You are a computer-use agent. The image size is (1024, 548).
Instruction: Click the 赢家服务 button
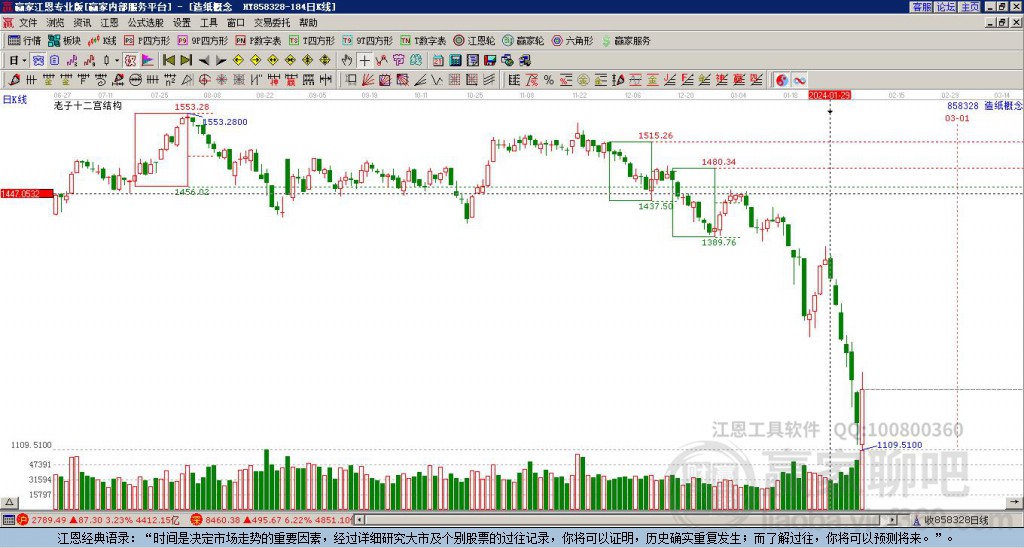click(x=626, y=40)
